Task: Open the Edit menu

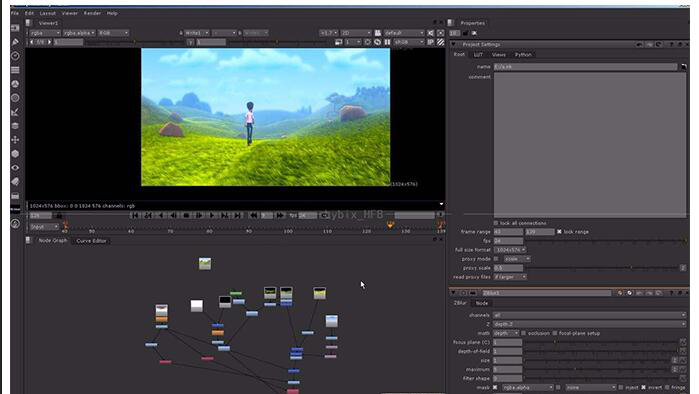Action: (29, 13)
